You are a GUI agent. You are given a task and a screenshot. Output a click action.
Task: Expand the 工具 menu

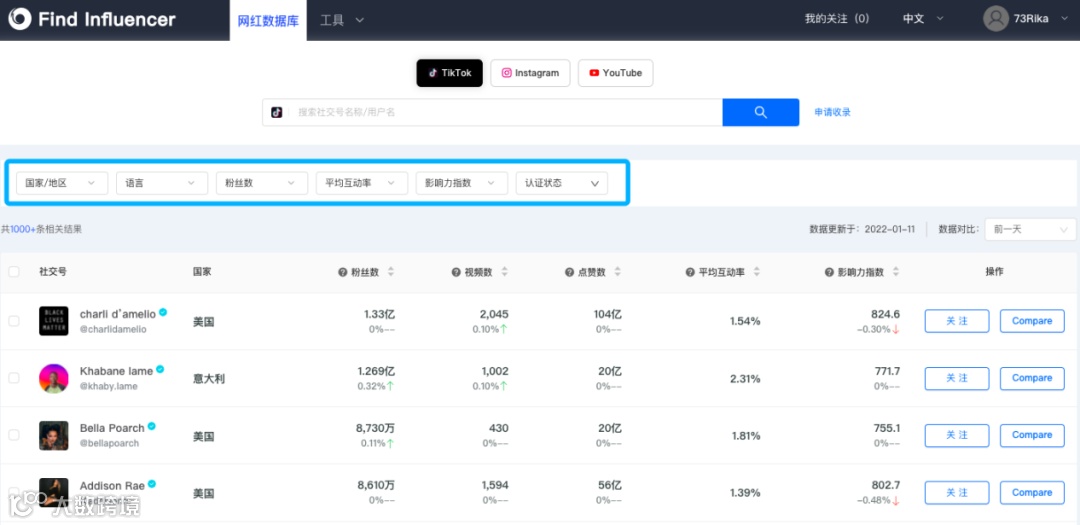pos(342,20)
